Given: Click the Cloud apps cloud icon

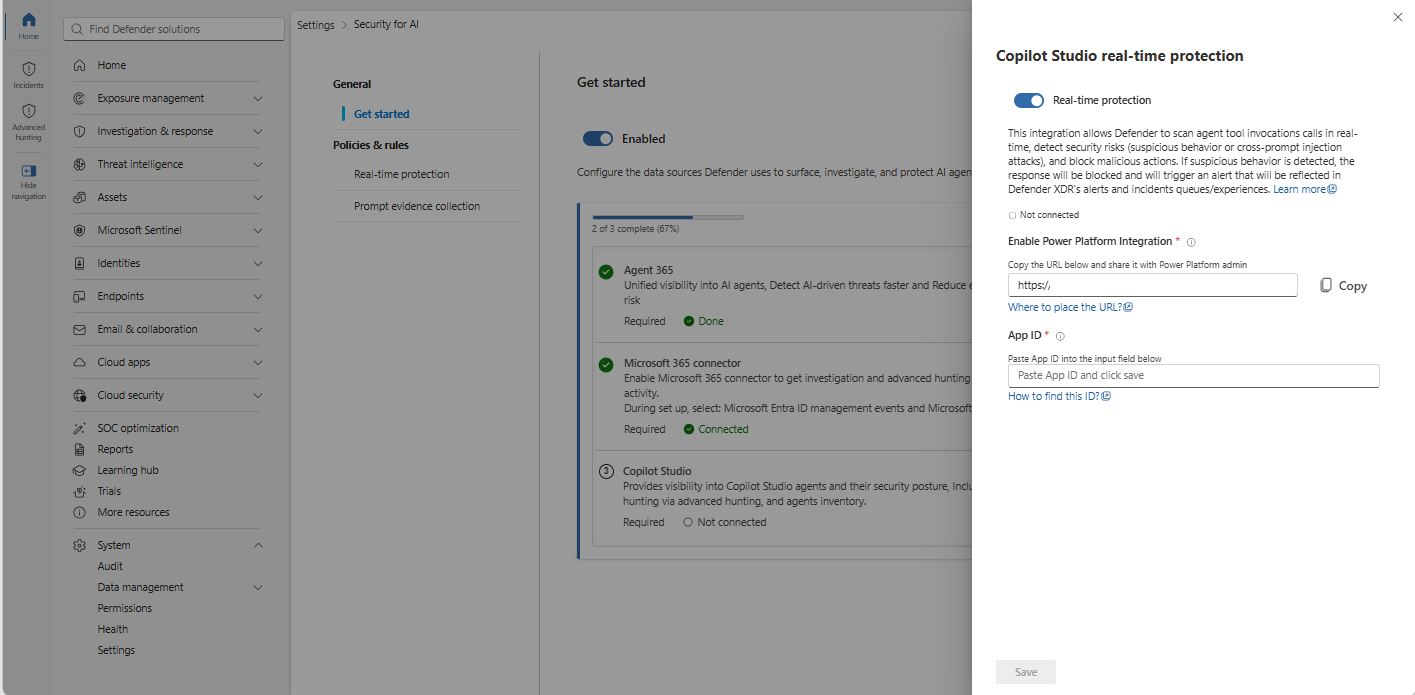Looking at the screenshot, I should [x=80, y=362].
